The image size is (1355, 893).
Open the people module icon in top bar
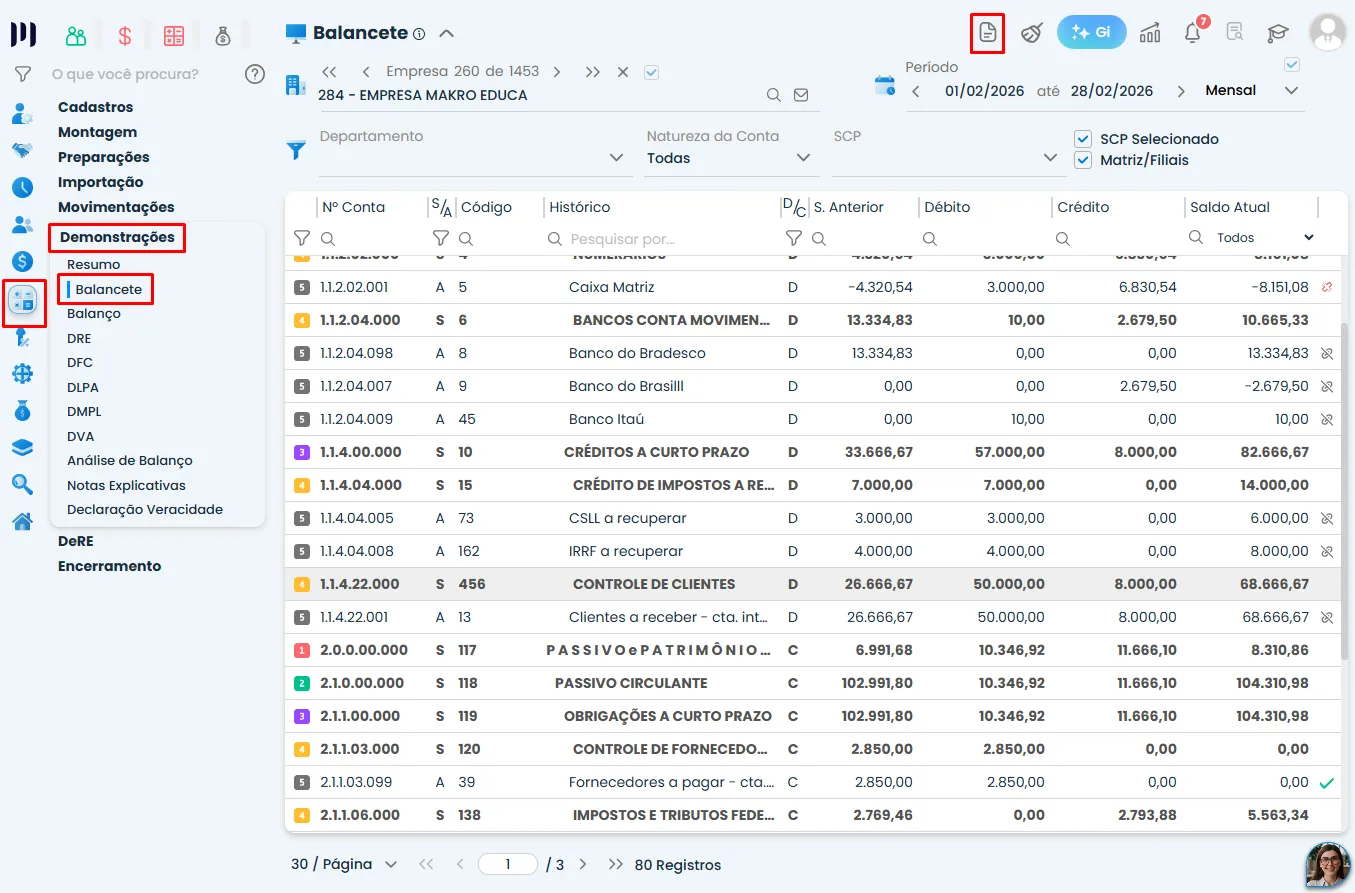click(x=76, y=36)
